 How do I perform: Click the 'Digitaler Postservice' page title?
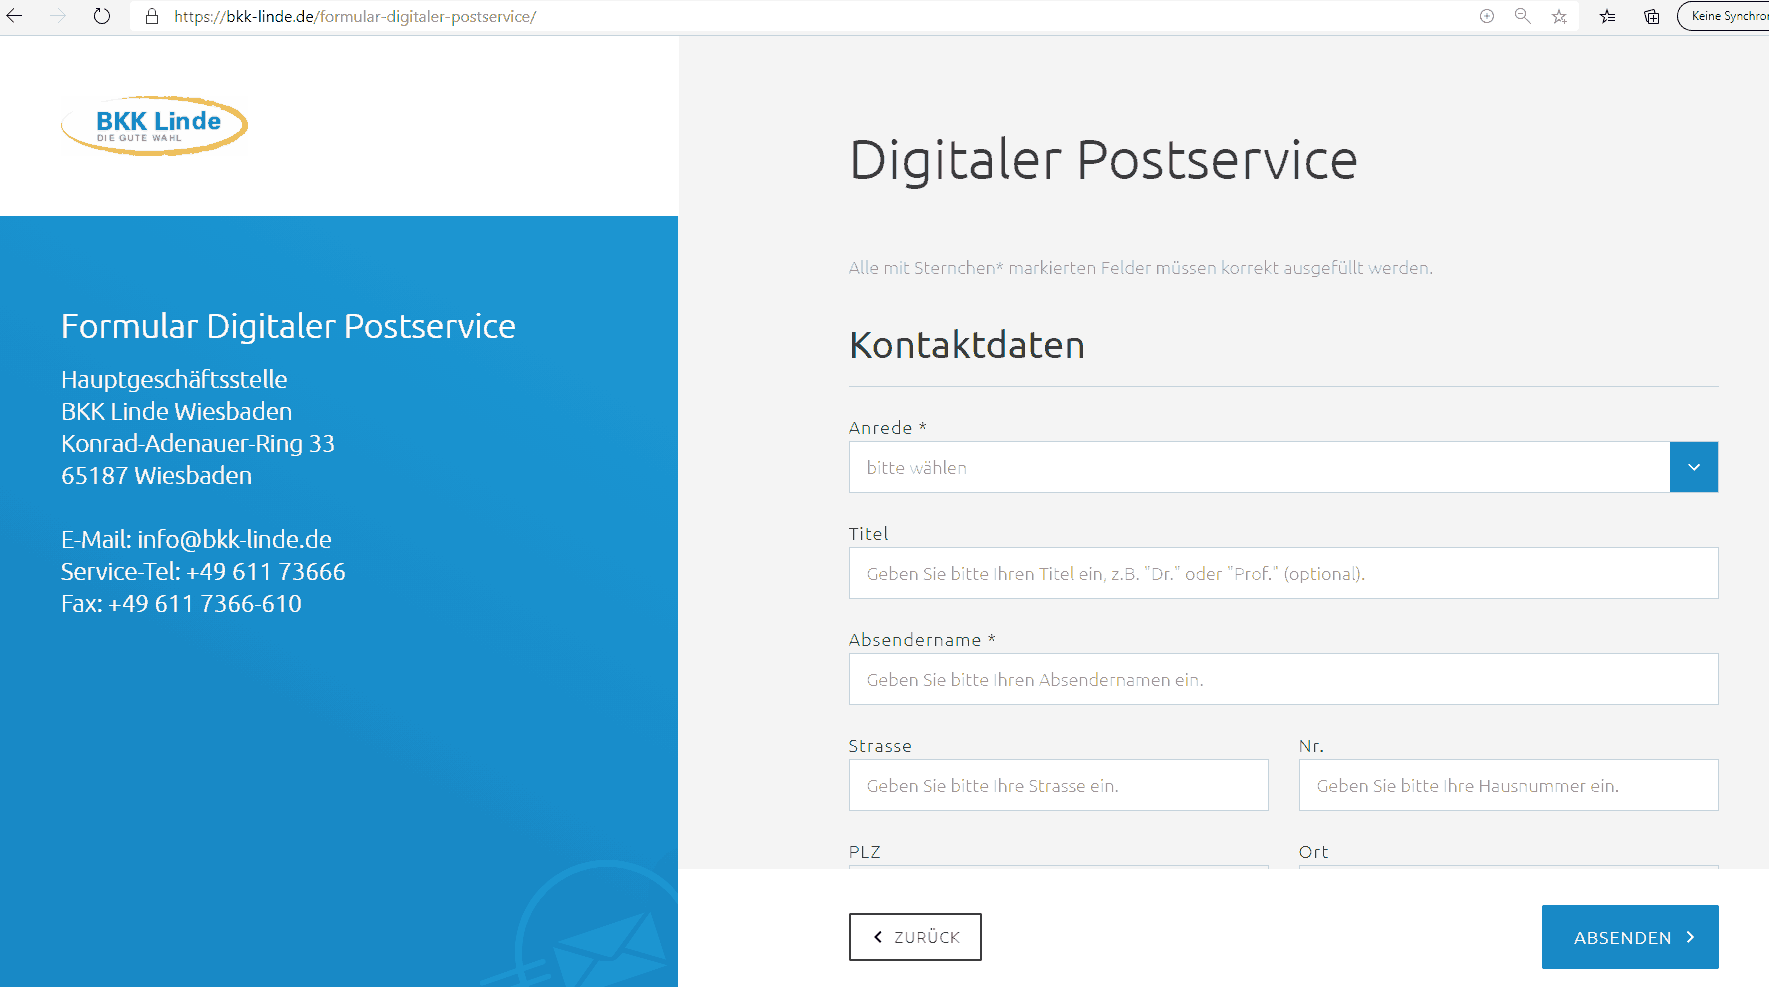(1103, 160)
